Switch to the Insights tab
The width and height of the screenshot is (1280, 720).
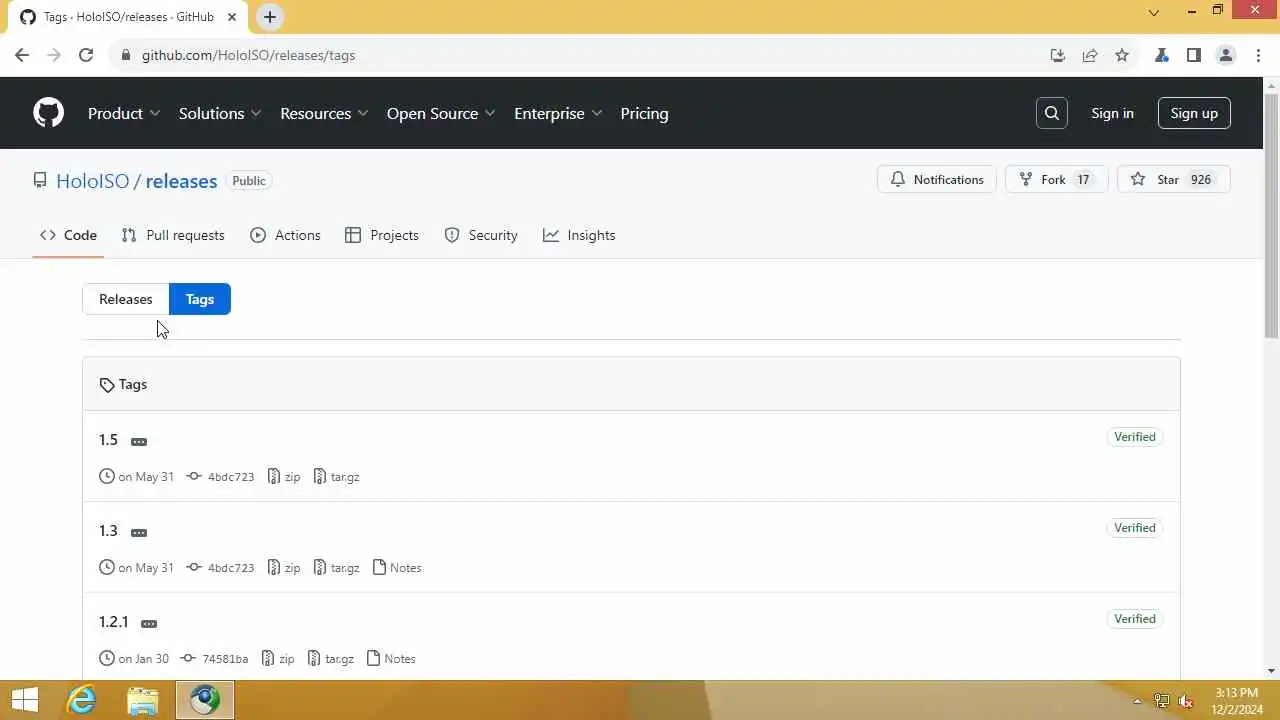click(579, 235)
